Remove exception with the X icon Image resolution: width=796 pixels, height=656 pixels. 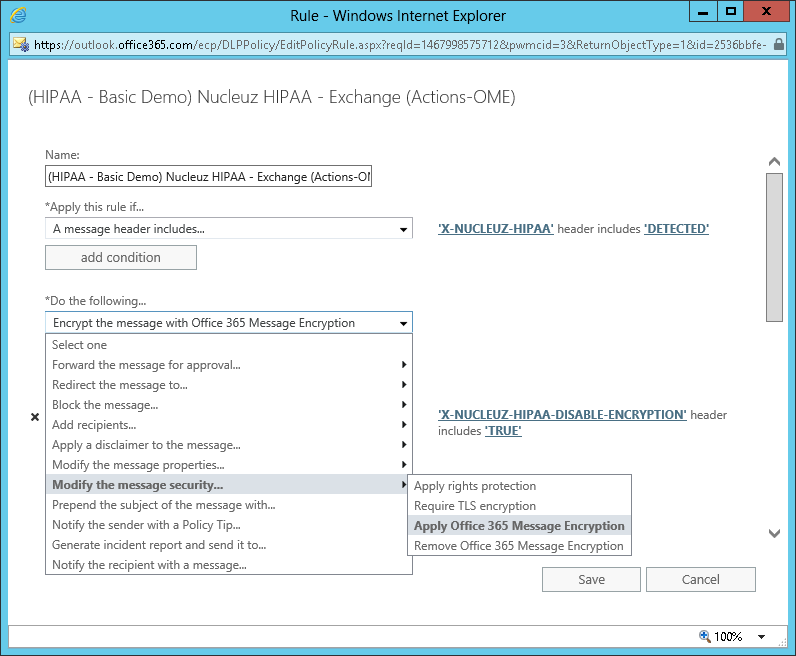(35, 417)
